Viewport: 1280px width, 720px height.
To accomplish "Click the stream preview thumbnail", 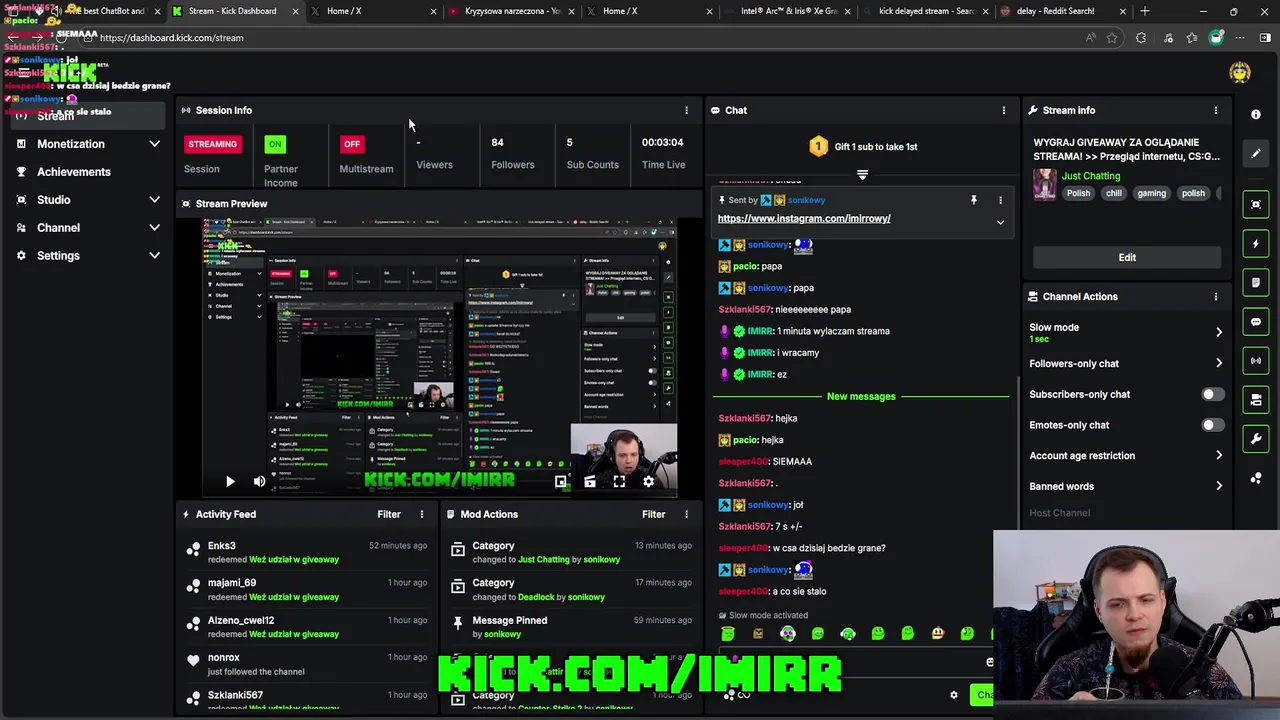I will coord(440,357).
